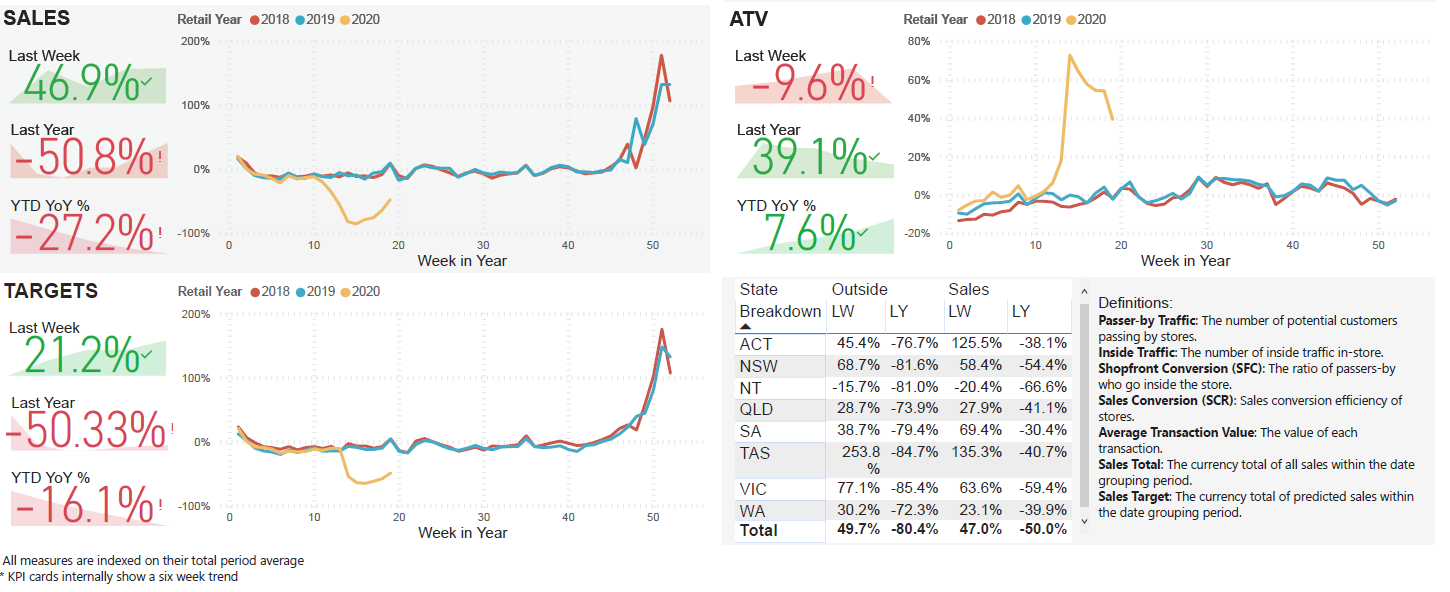The height and width of the screenshot is (592, 1450).
Task: Click the checkmark on Targets Last Week card
Action: coord(147,354)
